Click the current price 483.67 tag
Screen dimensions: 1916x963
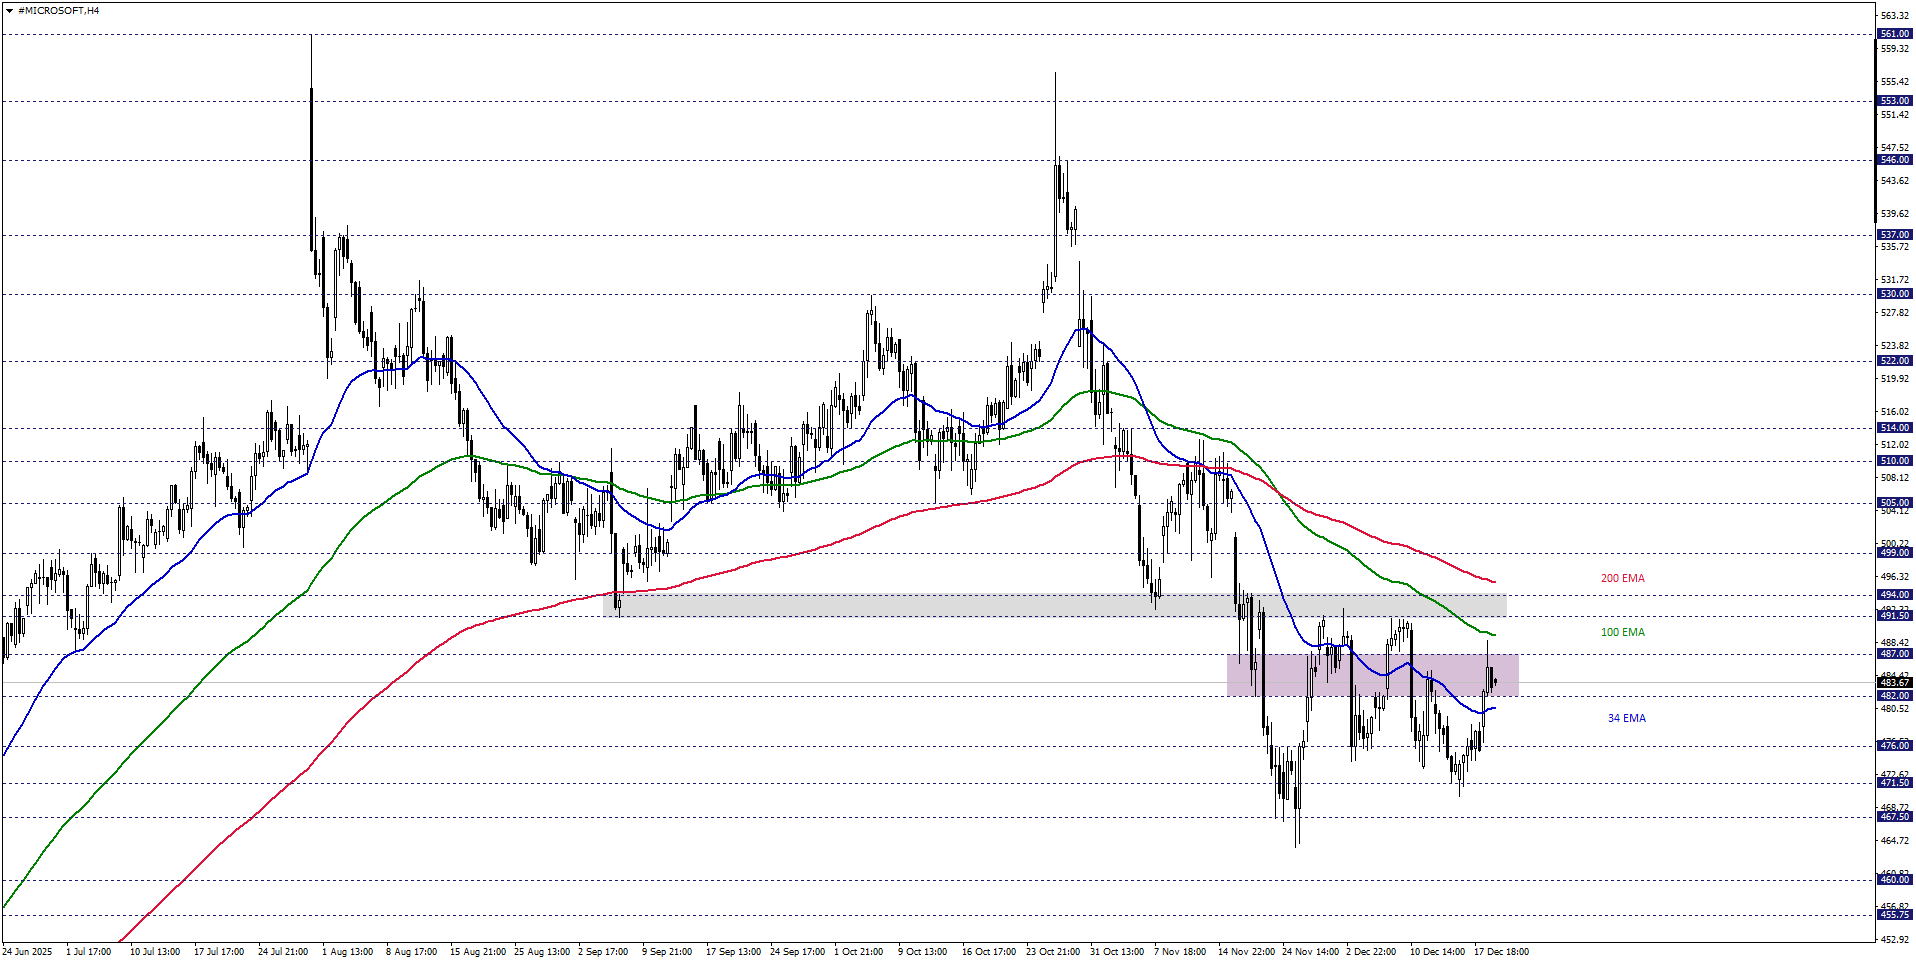(1894, 683)
